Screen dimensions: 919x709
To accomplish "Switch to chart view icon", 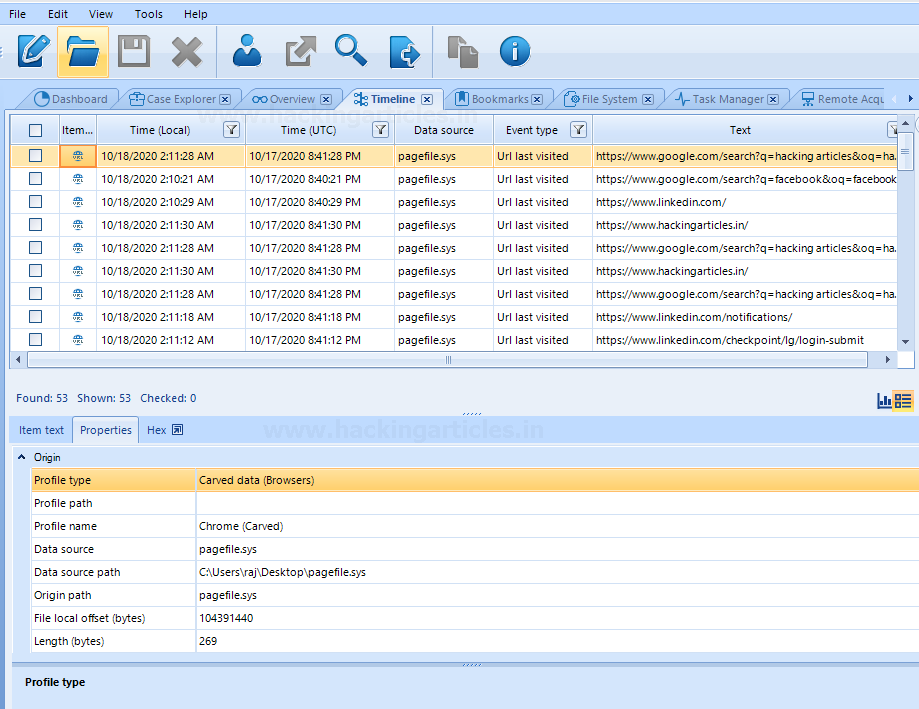I will point(884,401).
